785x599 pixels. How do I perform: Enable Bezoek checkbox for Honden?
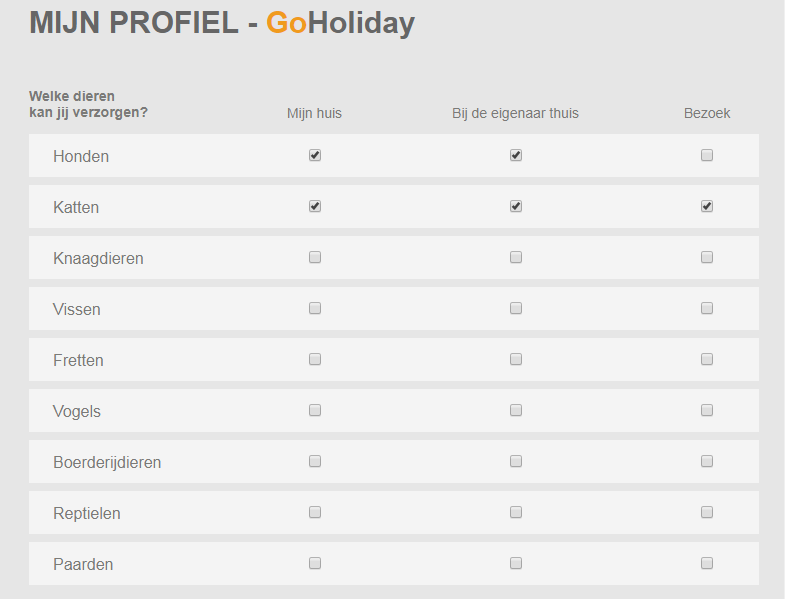coord(707,155)
